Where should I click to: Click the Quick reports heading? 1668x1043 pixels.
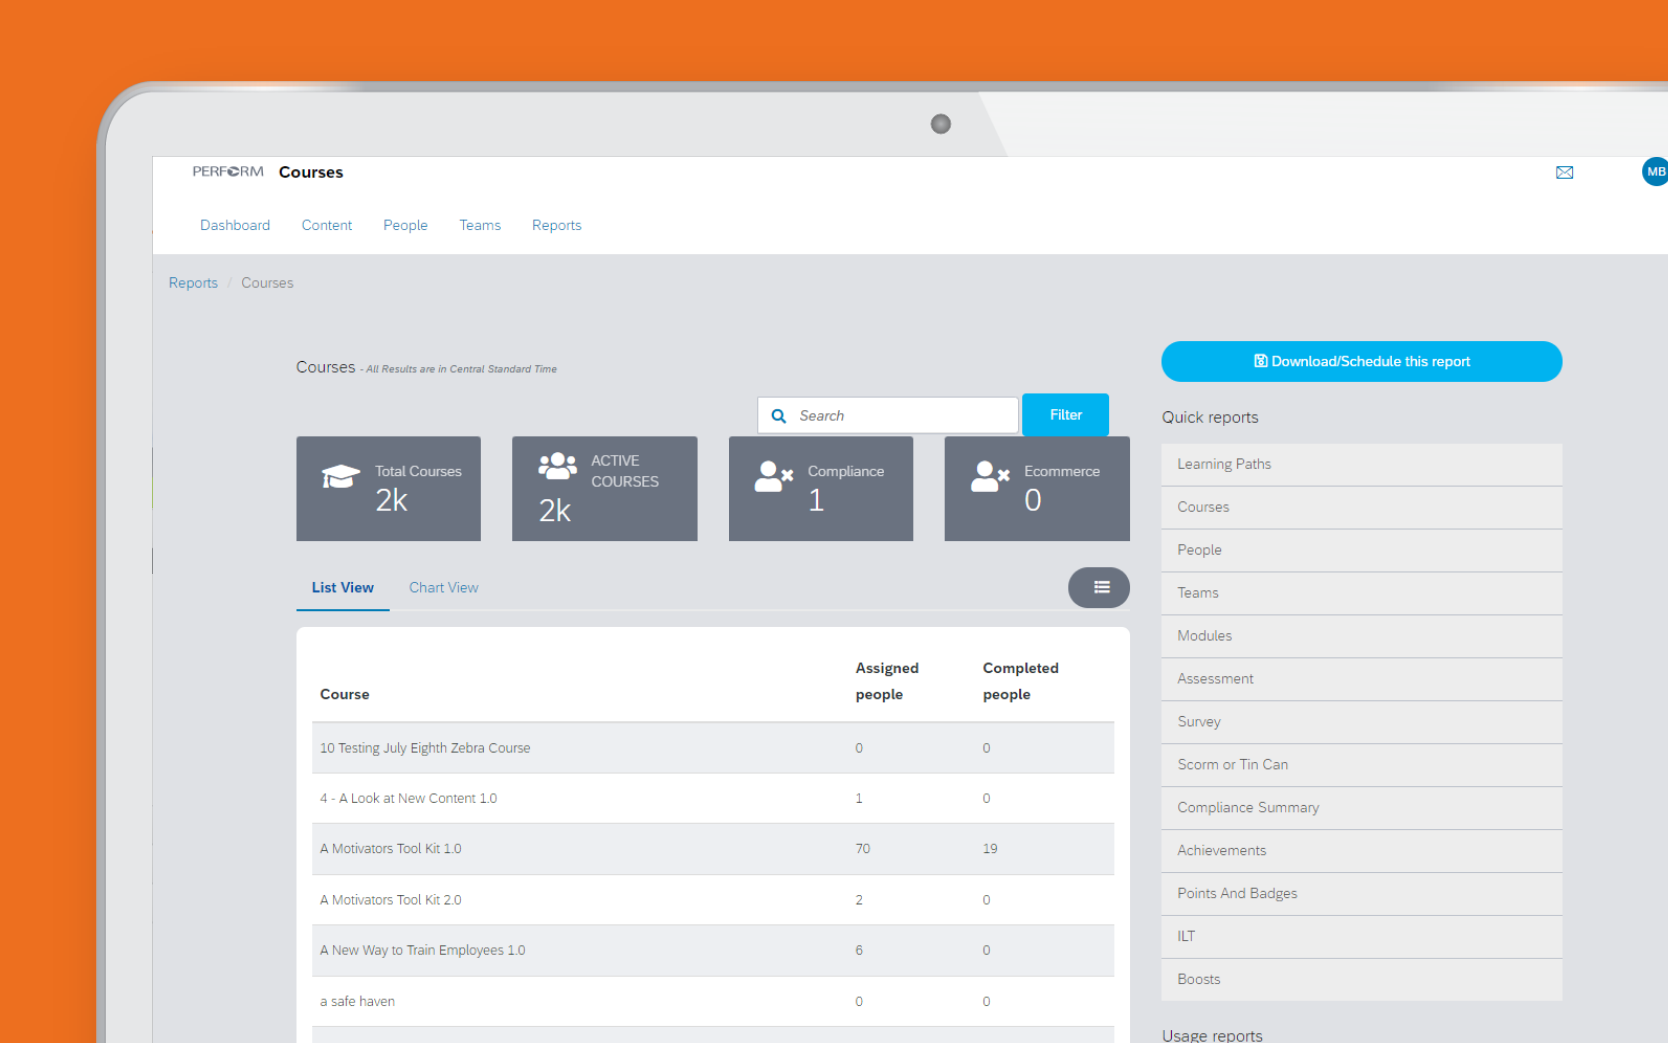(1210, 417)
